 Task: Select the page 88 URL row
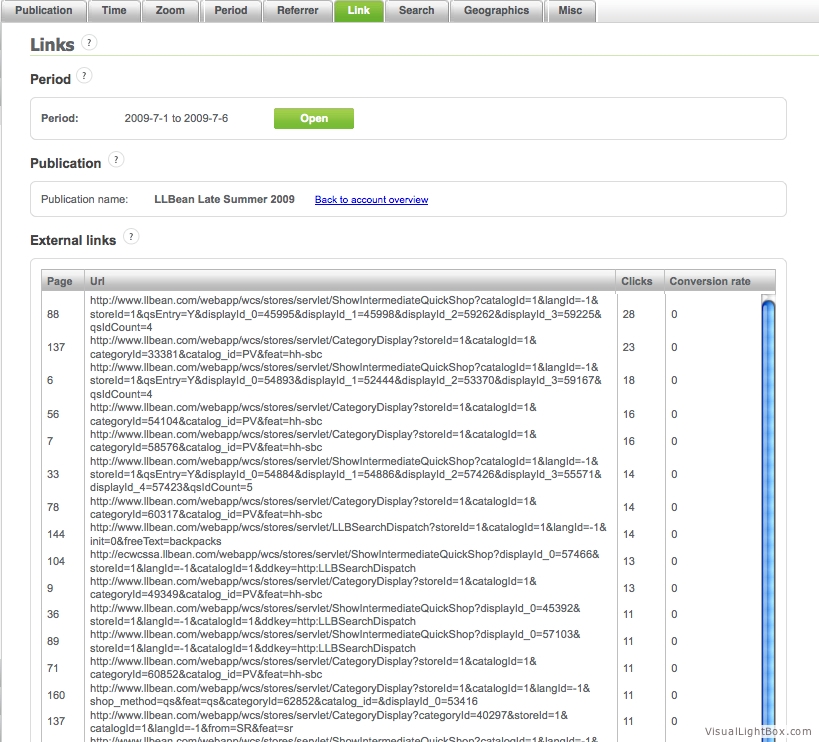(x=345, y=314)
